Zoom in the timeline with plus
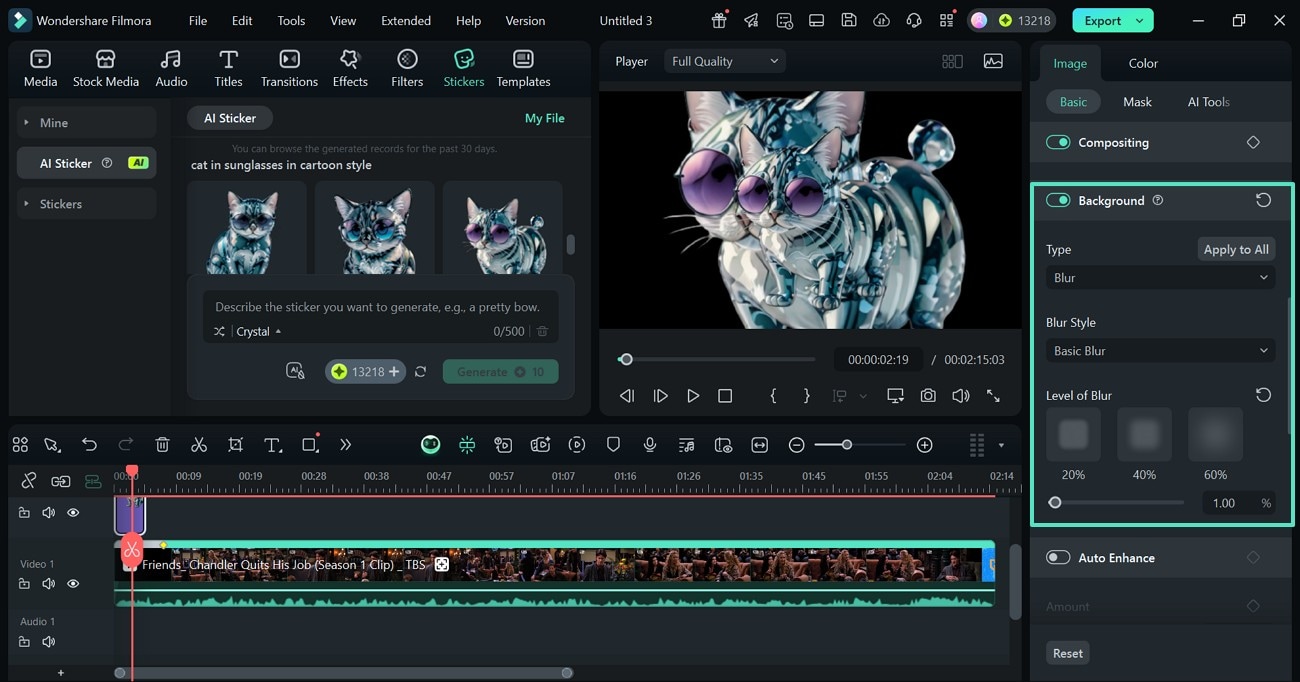Viewport: 1300px width, 682px height. 925,445
